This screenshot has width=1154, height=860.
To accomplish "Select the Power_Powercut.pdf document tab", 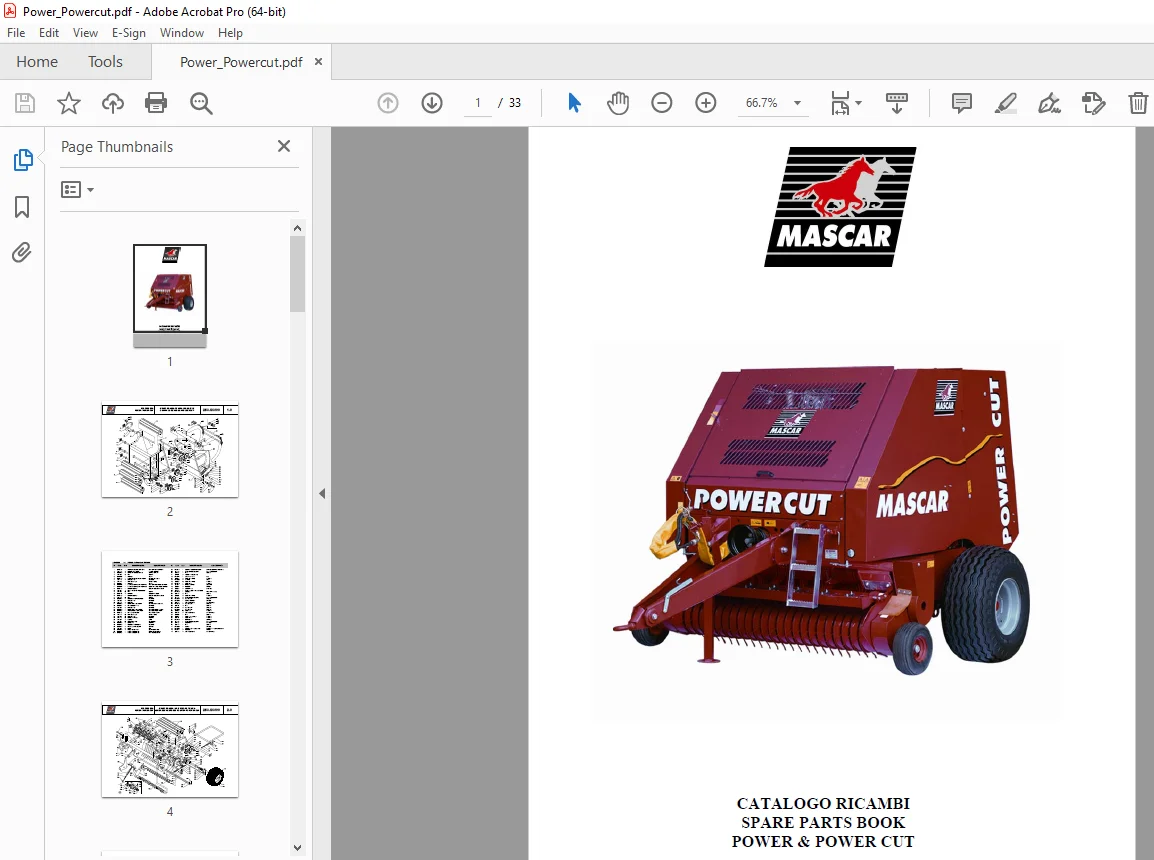I will (241, 63).
